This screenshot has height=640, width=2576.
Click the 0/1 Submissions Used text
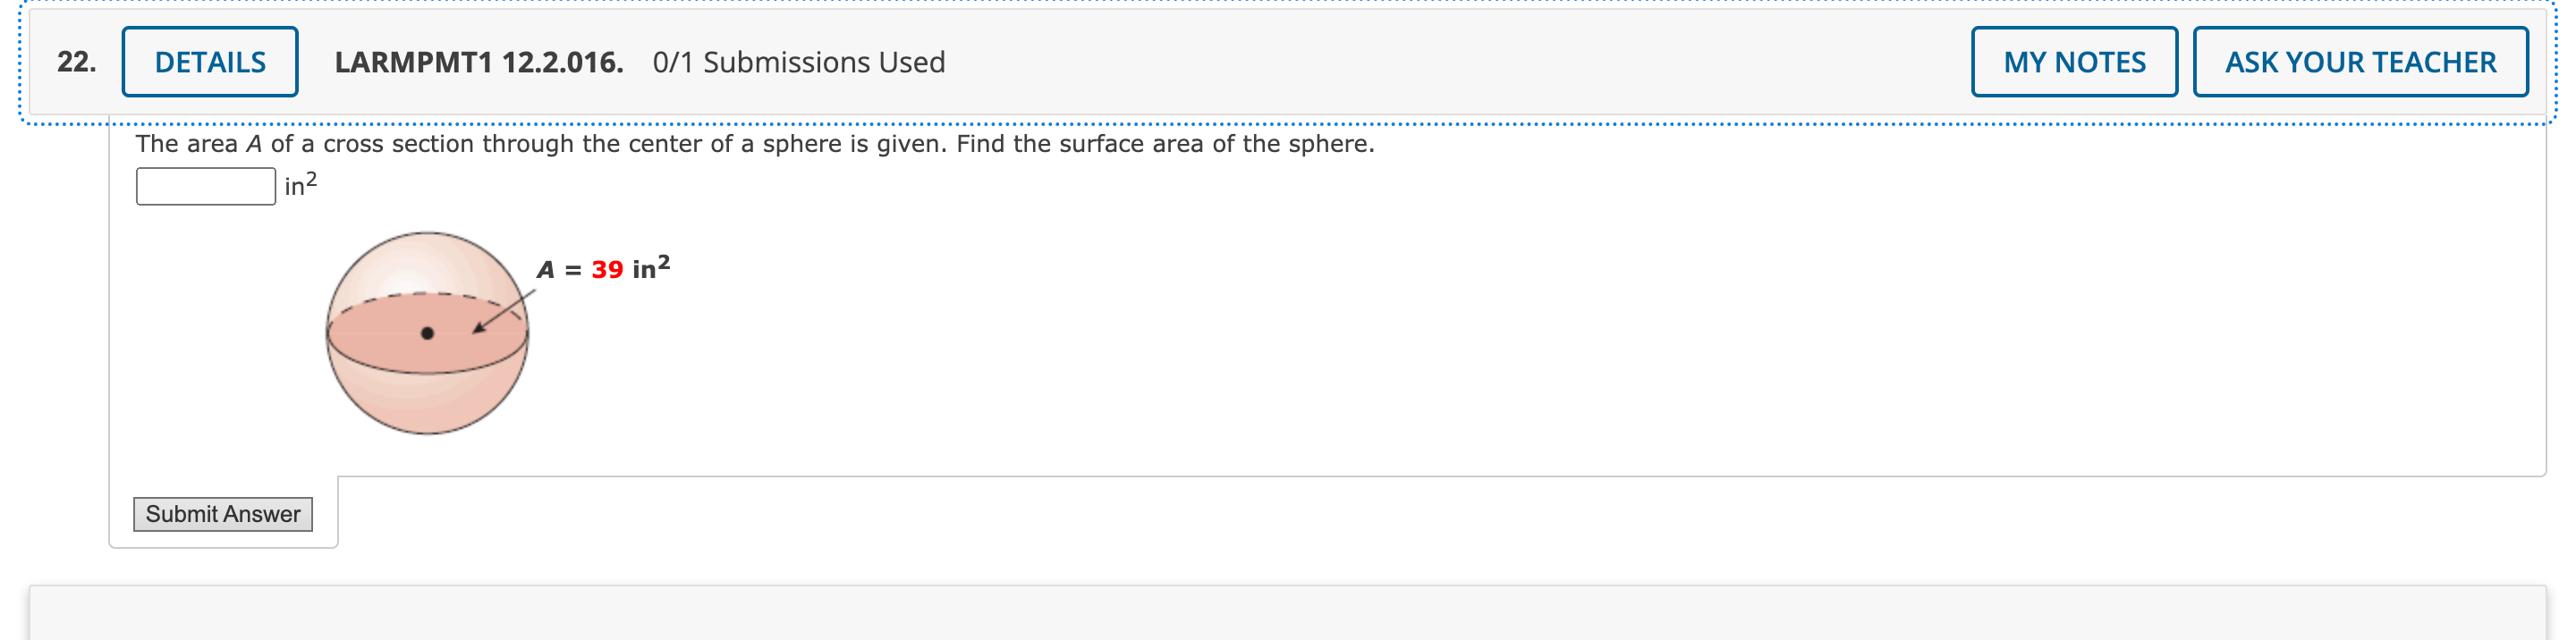(799, 63)
